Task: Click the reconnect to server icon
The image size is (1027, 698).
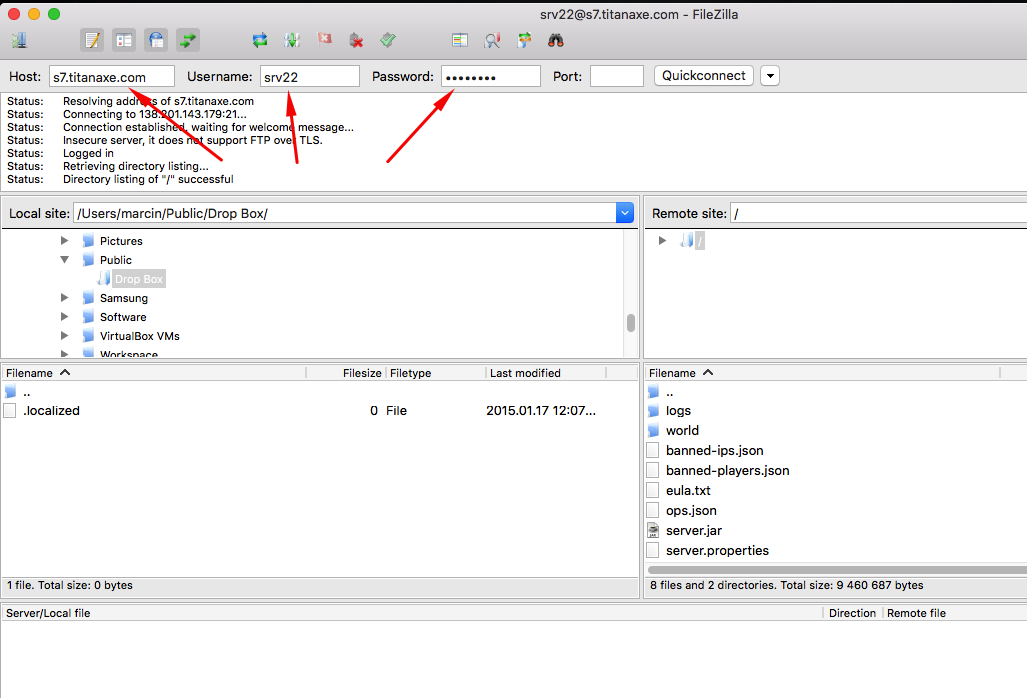Action: point(388,41)
